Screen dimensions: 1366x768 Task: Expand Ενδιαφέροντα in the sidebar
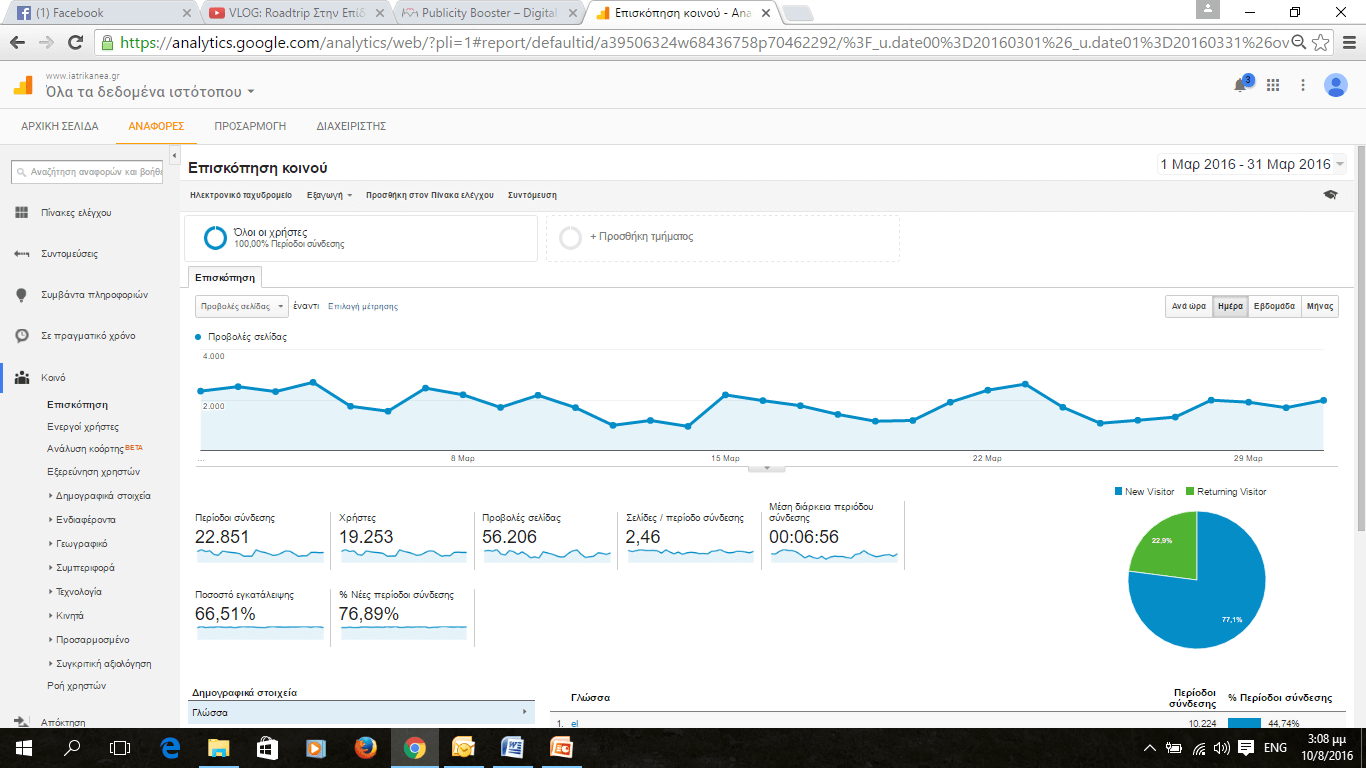[x=82, y=520]
